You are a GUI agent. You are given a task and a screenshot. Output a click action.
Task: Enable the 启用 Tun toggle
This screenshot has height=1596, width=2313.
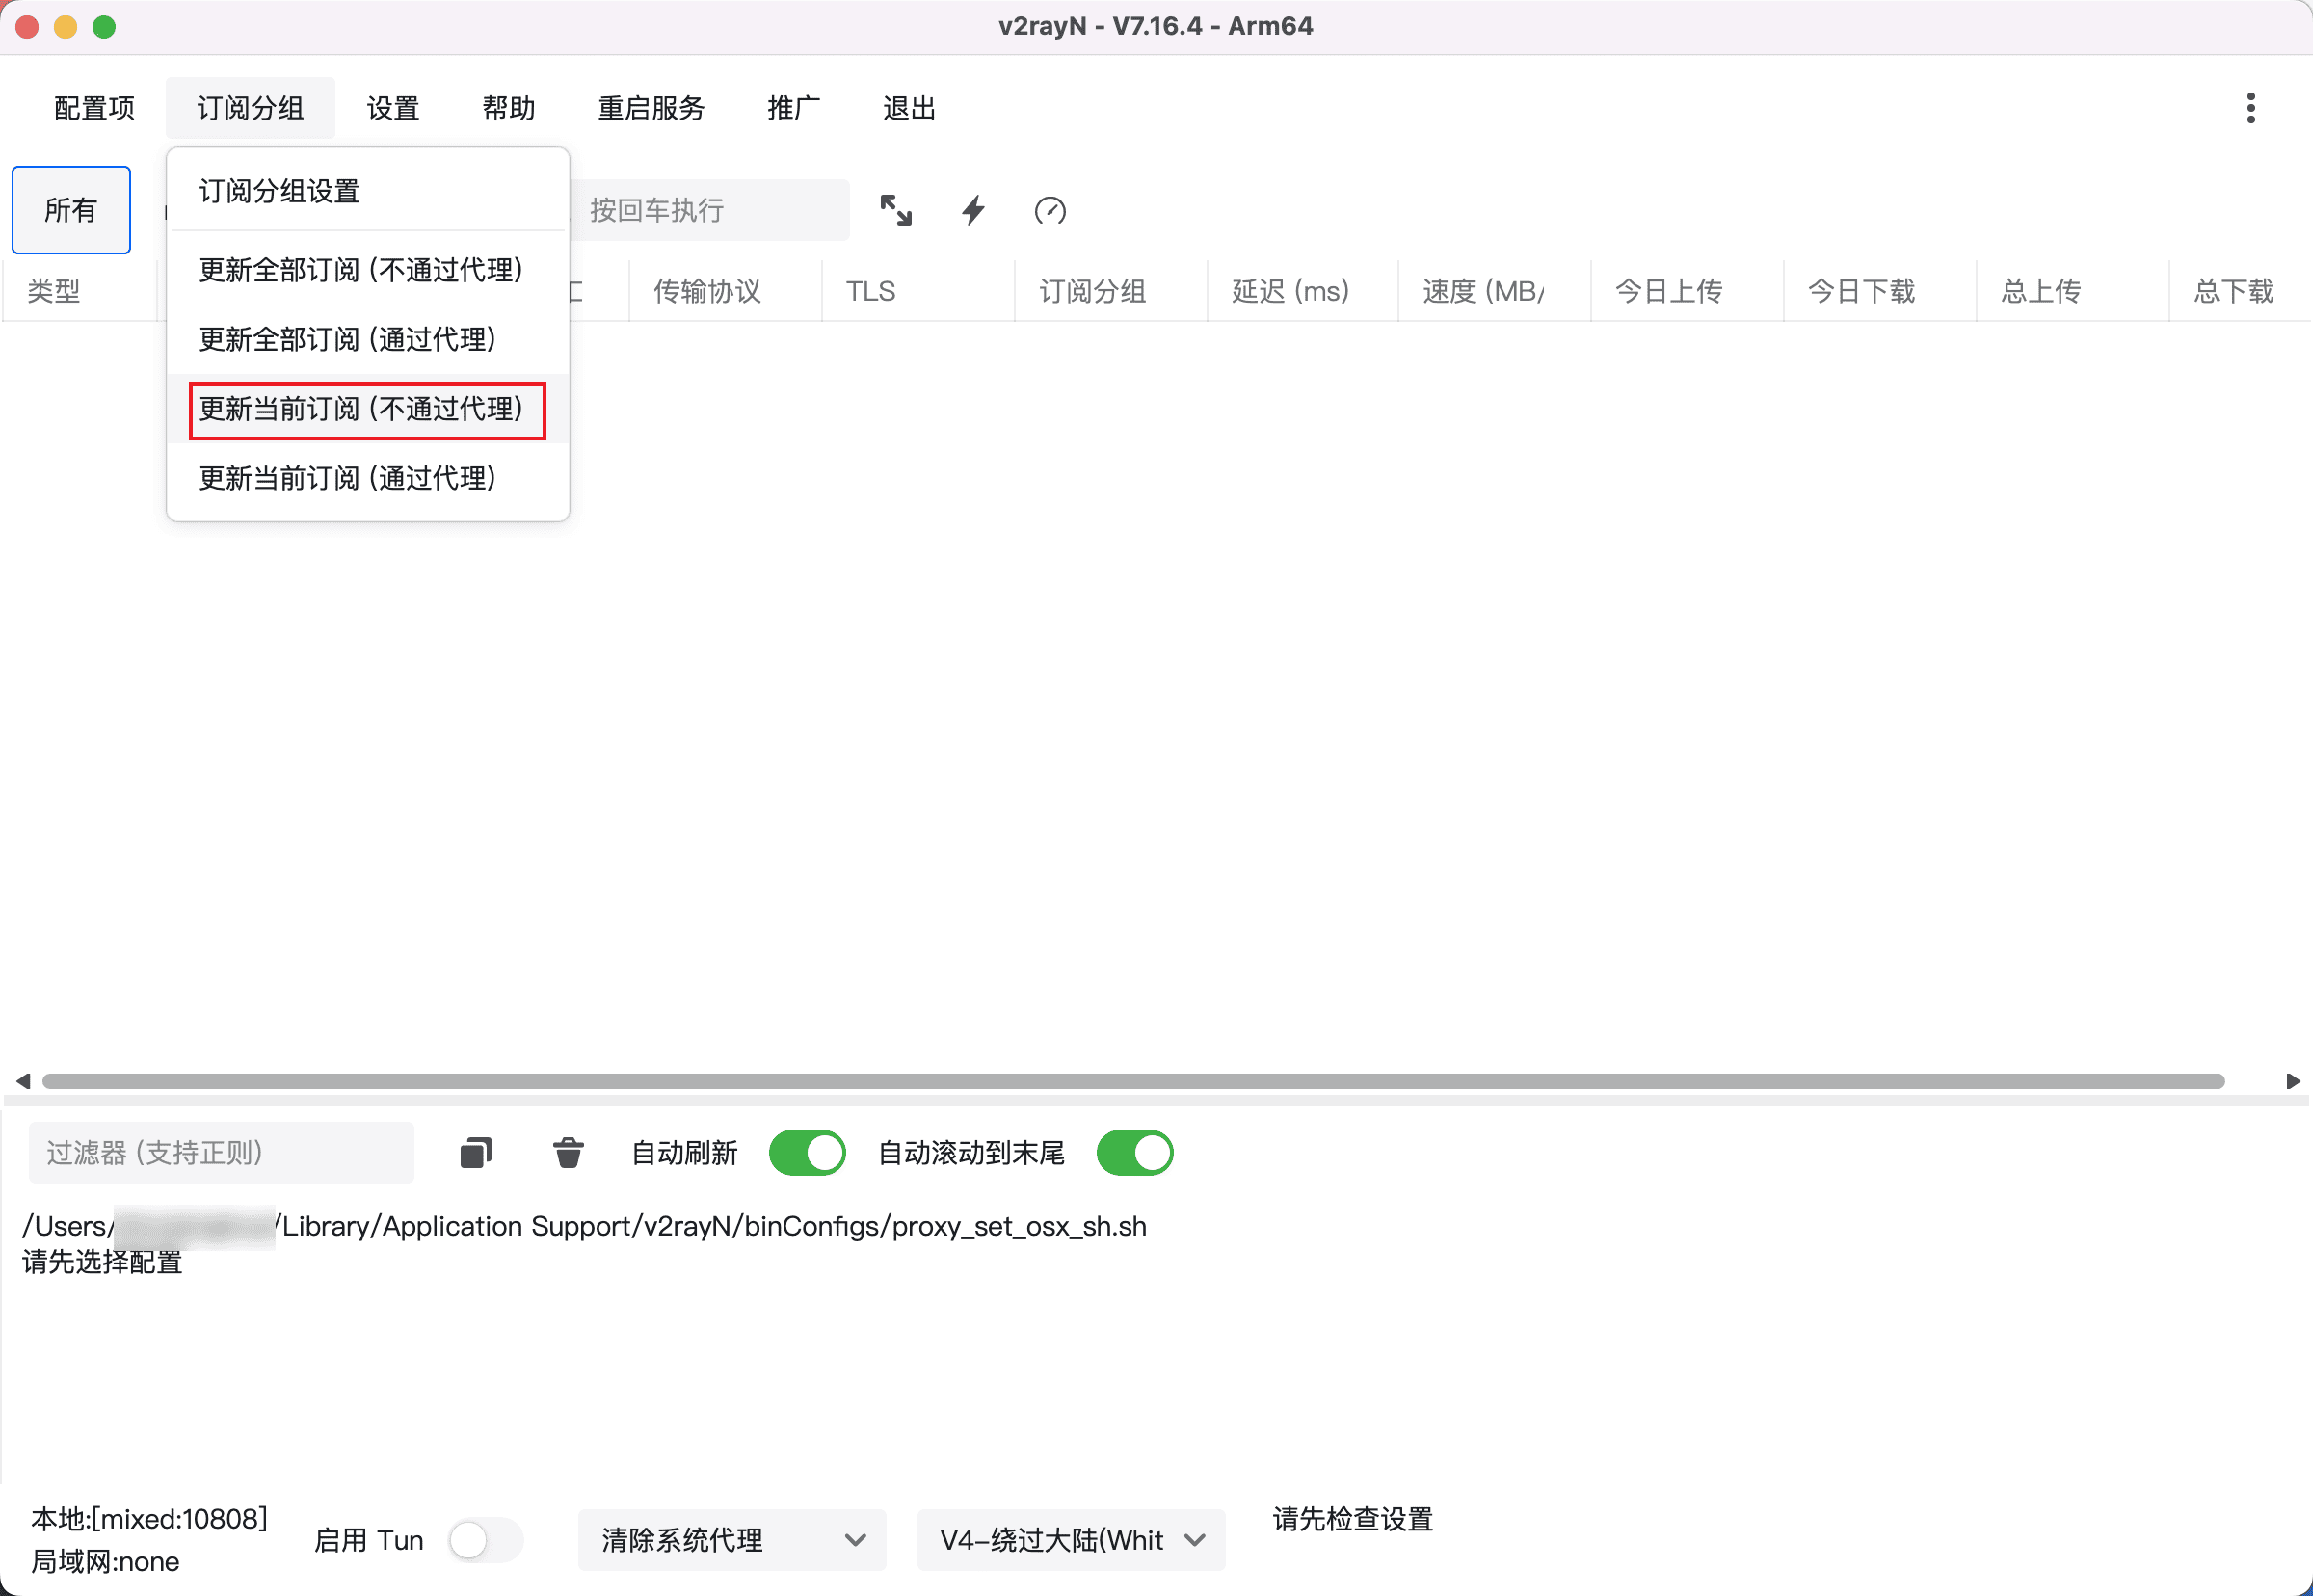click(485, 1540)
